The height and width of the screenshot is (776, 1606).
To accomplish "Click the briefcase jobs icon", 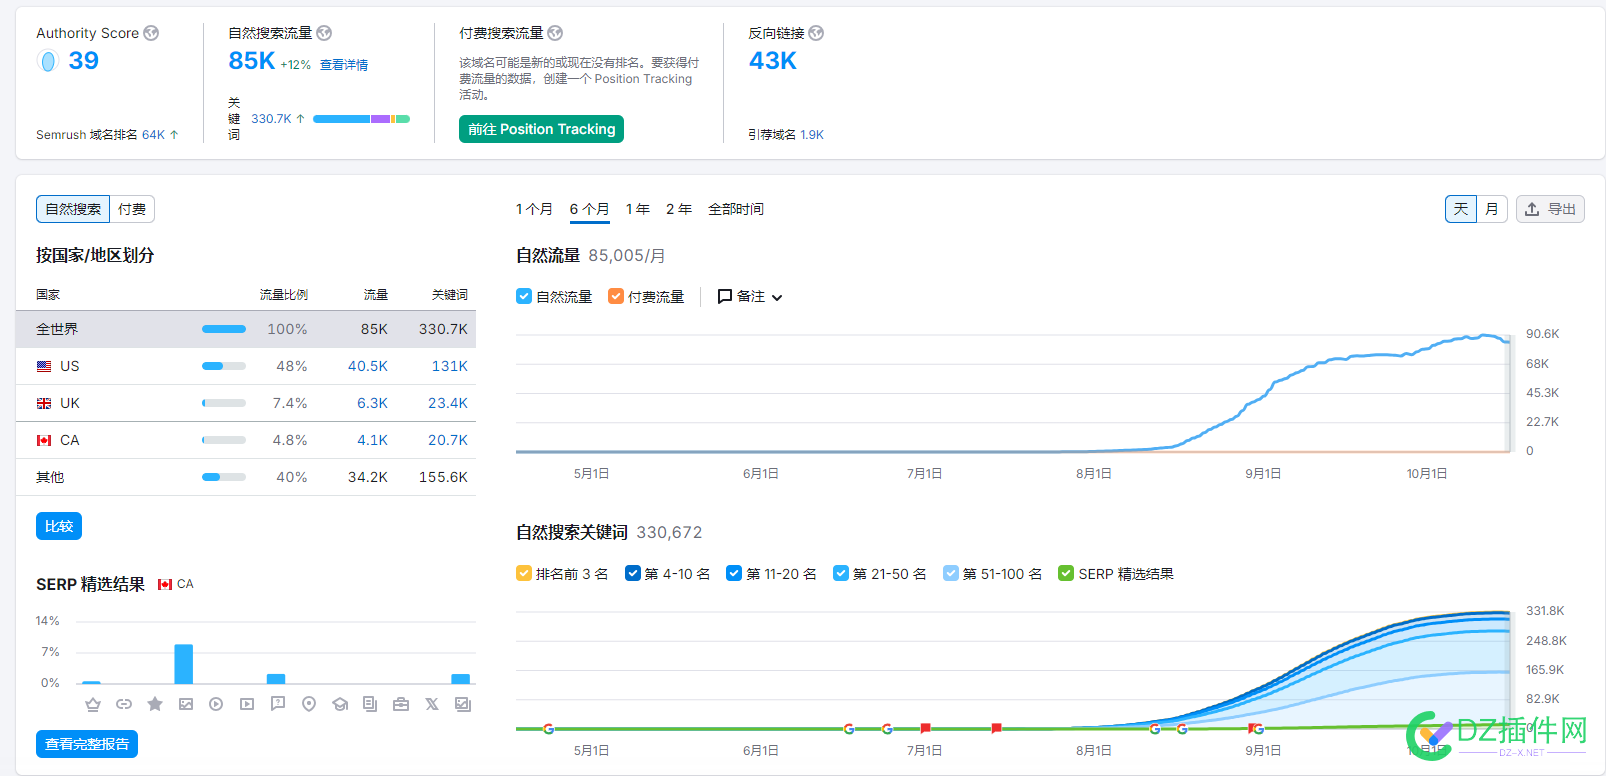I will click(x=401, y=704).
